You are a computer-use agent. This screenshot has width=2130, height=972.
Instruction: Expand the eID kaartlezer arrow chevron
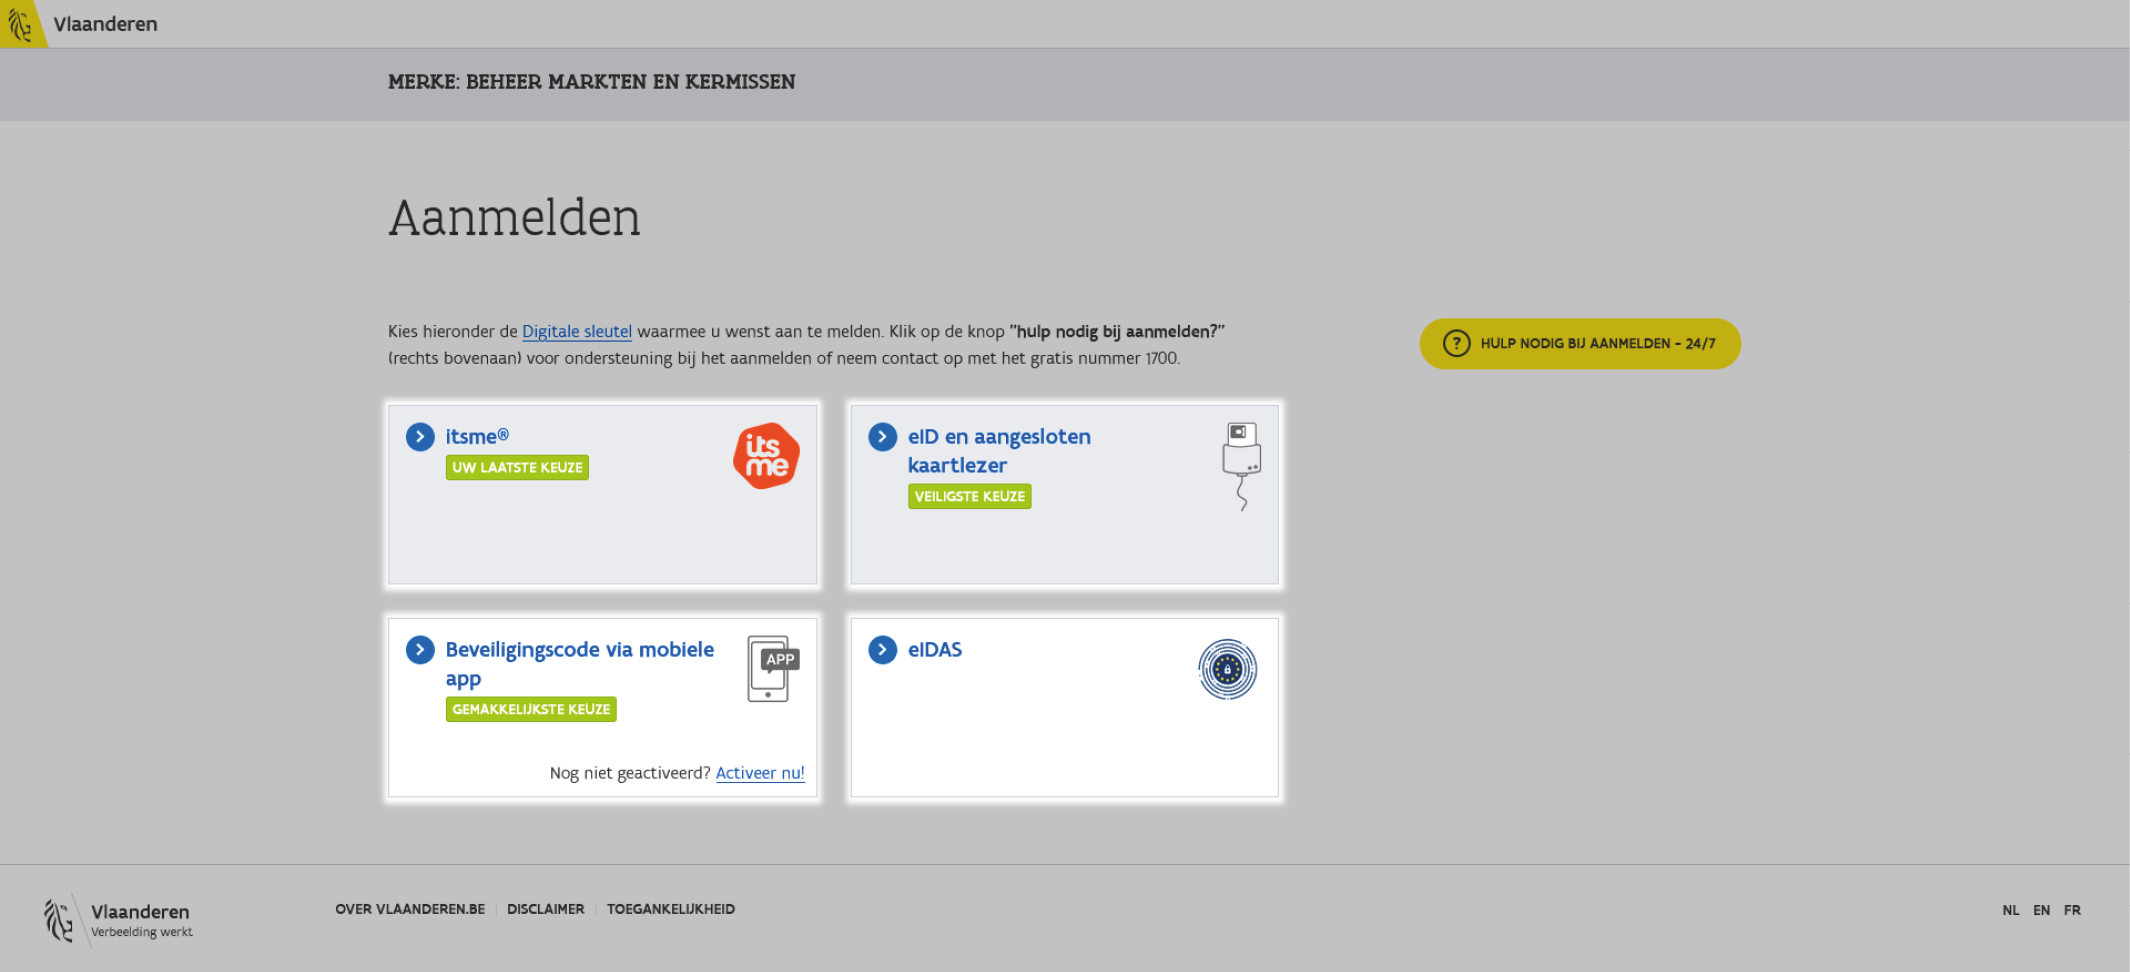click(x=882, y=437)
